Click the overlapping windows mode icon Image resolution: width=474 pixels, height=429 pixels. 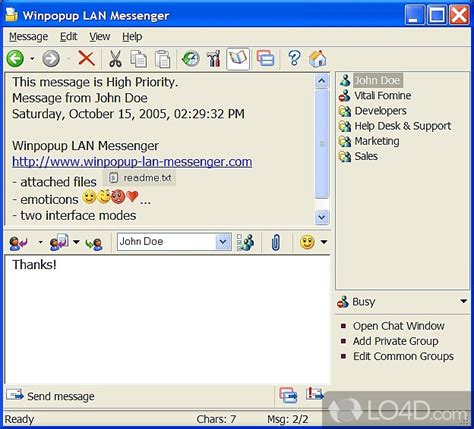click(265, 59)
